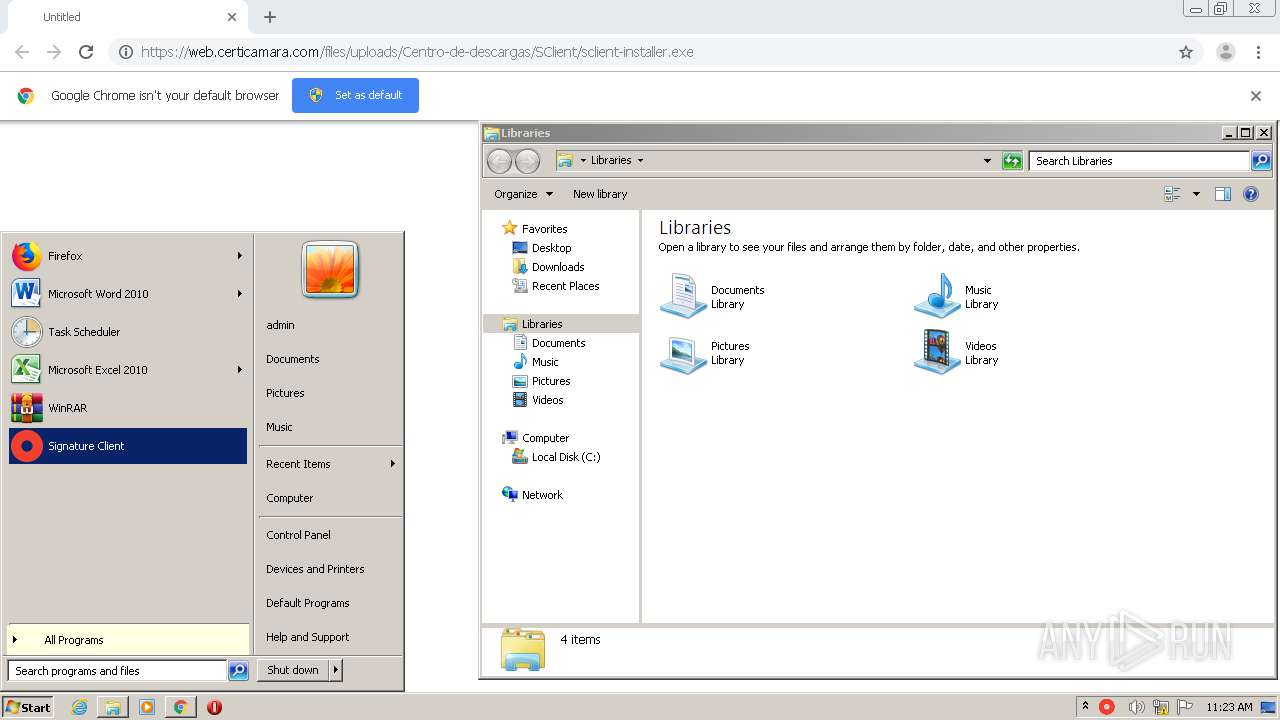Click the taskbar clock
The height and width of the screenshot is (720, 1280).
coord(1229,707)
